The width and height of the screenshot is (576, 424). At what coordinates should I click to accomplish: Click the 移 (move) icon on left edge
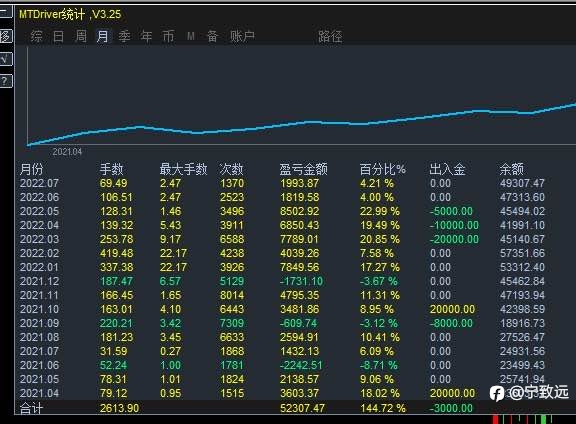pos(6,36)
